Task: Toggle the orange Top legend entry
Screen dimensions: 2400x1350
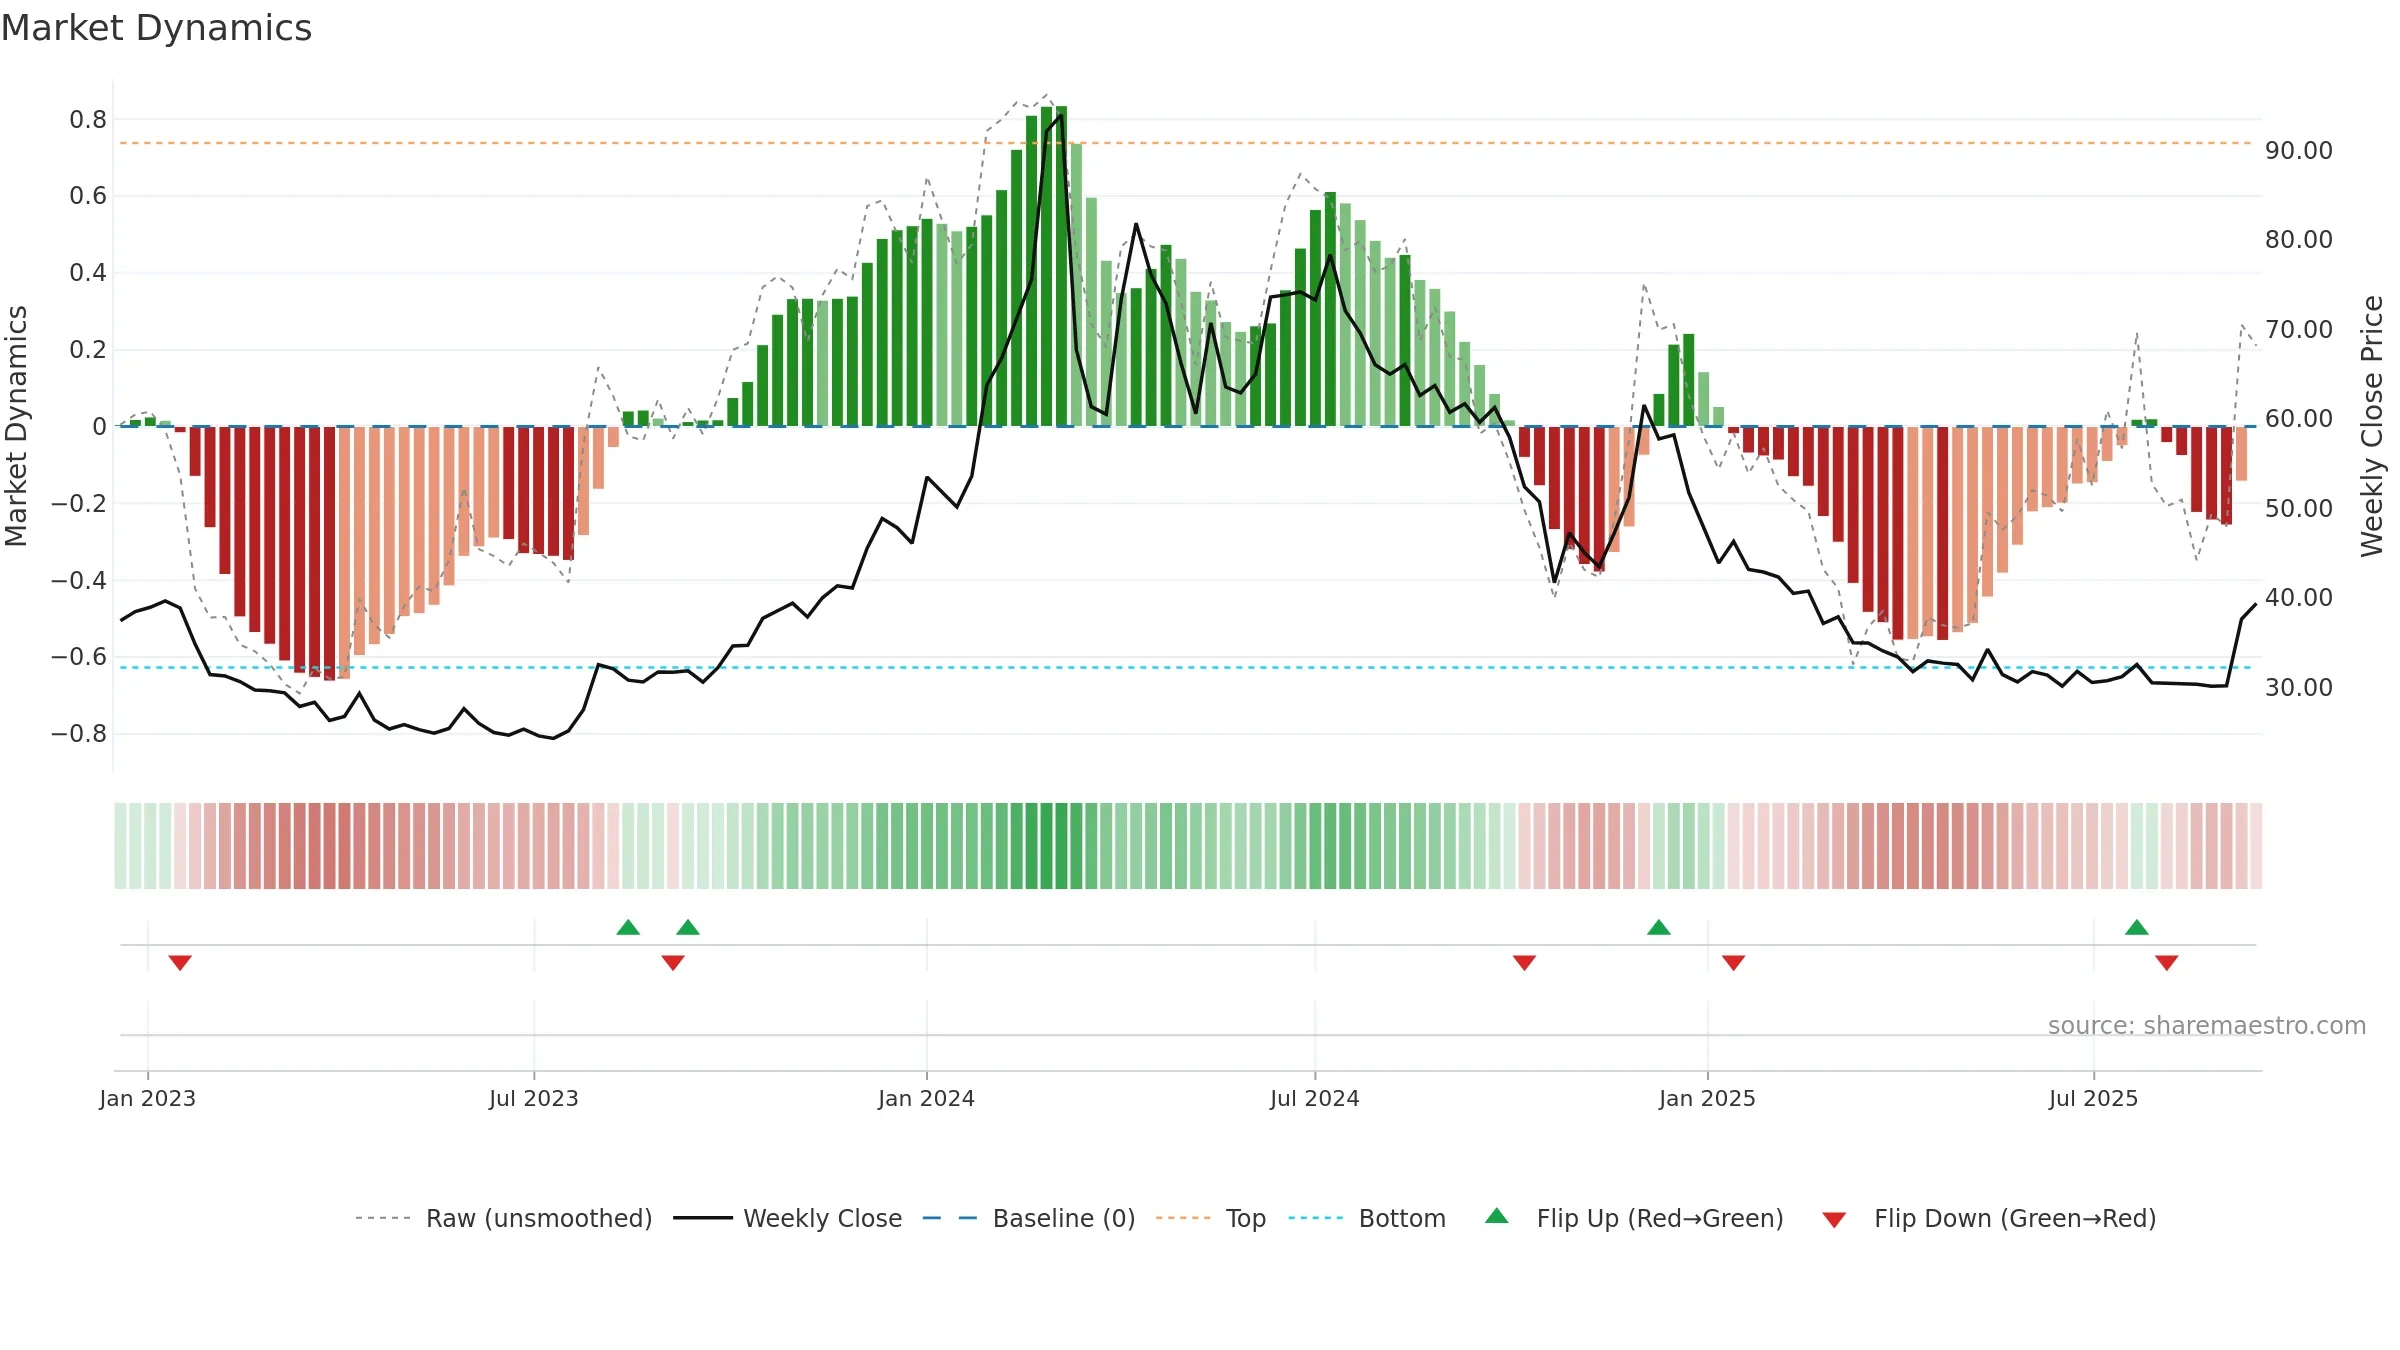Action: point(1211,1218)
